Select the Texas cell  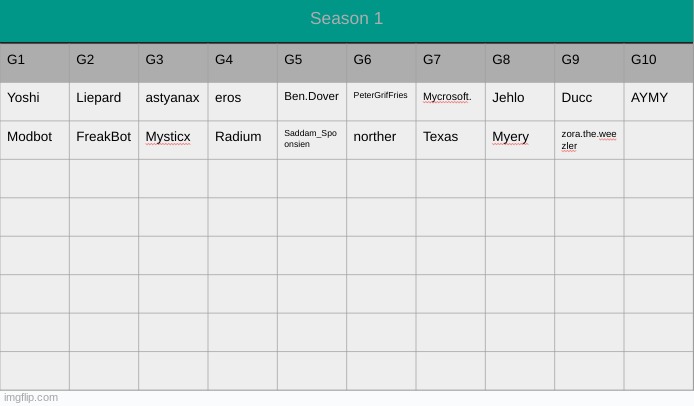[450, 138]
